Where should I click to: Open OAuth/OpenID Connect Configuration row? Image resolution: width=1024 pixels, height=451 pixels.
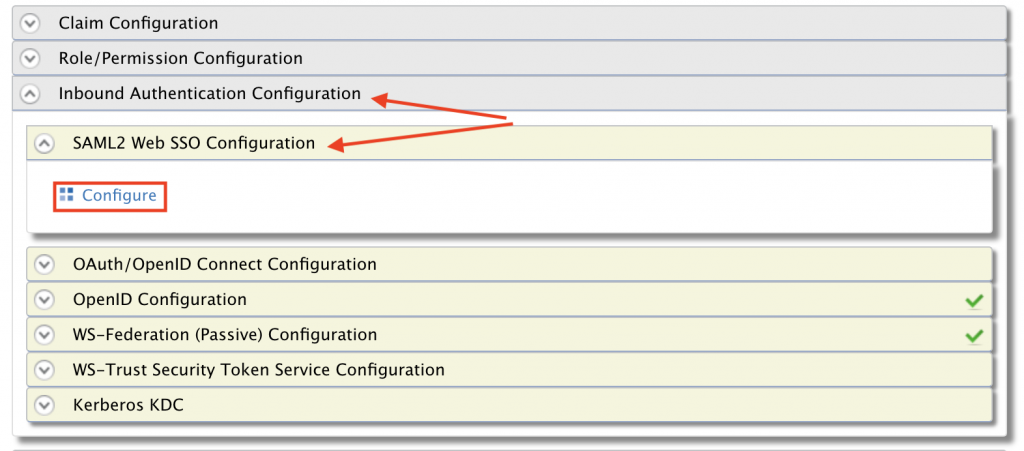pyautogui.click(x=224, y=265)
